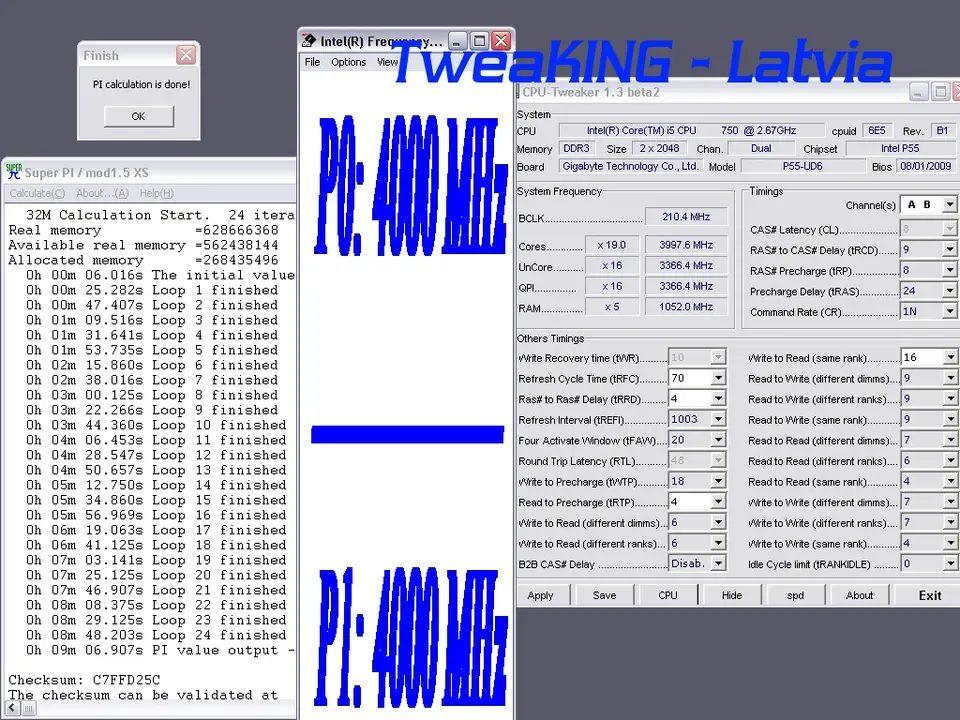Open Refresh Cycle Time (tRFC) dropdown

(718, 378)
